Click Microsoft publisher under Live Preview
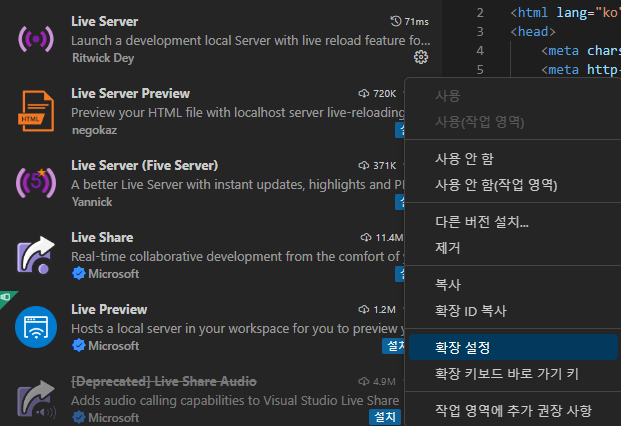This screenshot has width=621, height=426. click(x=113, y=346)
